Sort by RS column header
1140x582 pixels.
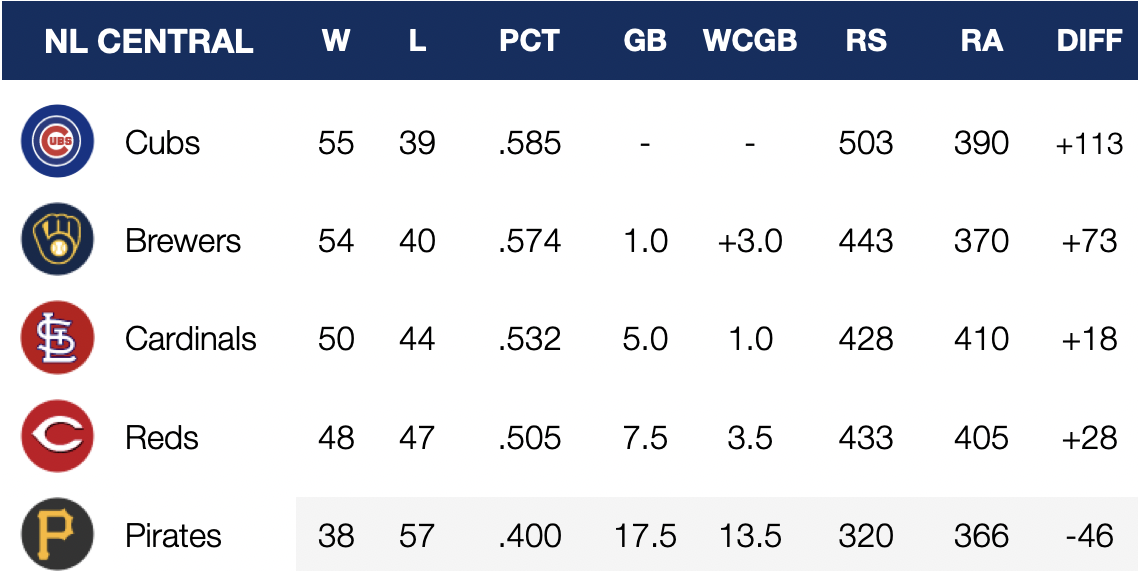[865, 42]
